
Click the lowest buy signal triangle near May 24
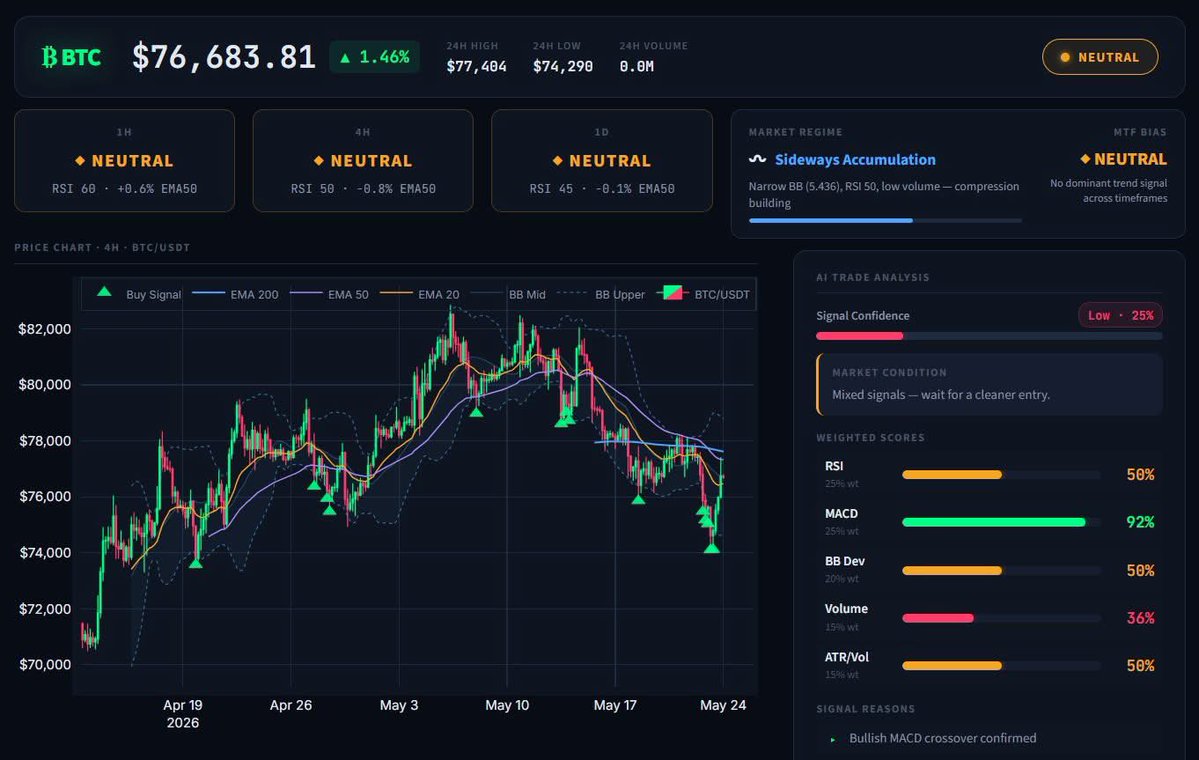coord(712,547)
